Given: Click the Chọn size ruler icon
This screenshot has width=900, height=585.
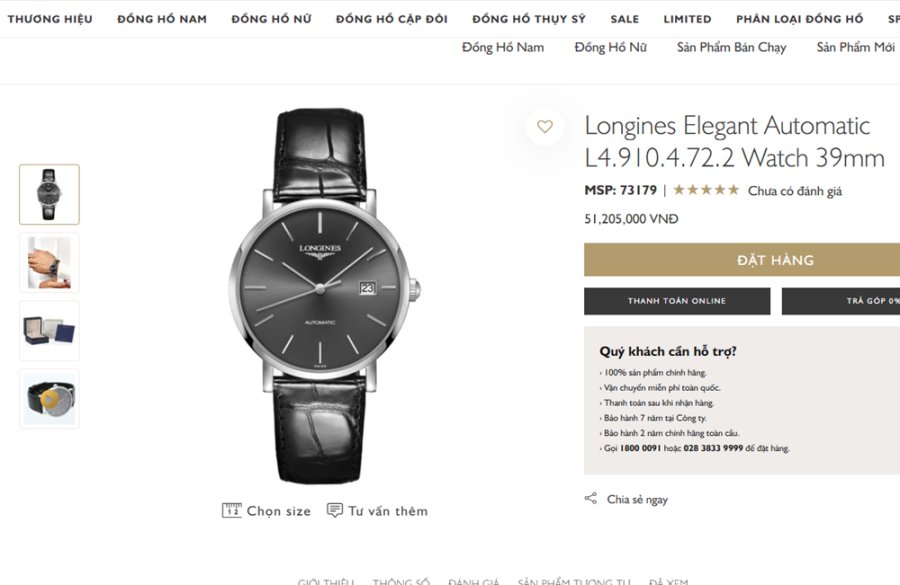Looking at the screenshot, I should click(x=232, y=511).
